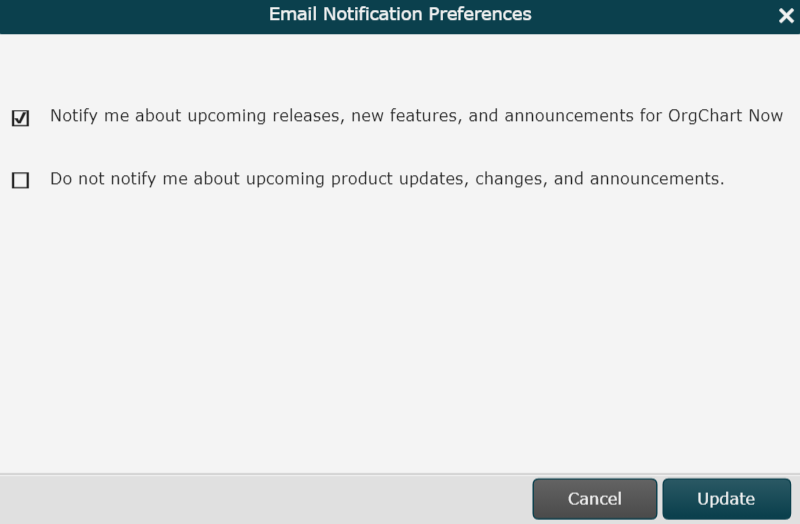Uncheck the OrgChart Now release notifications checkbox
This screenshot has width=800, height=524.
click(x=20, y=118)
